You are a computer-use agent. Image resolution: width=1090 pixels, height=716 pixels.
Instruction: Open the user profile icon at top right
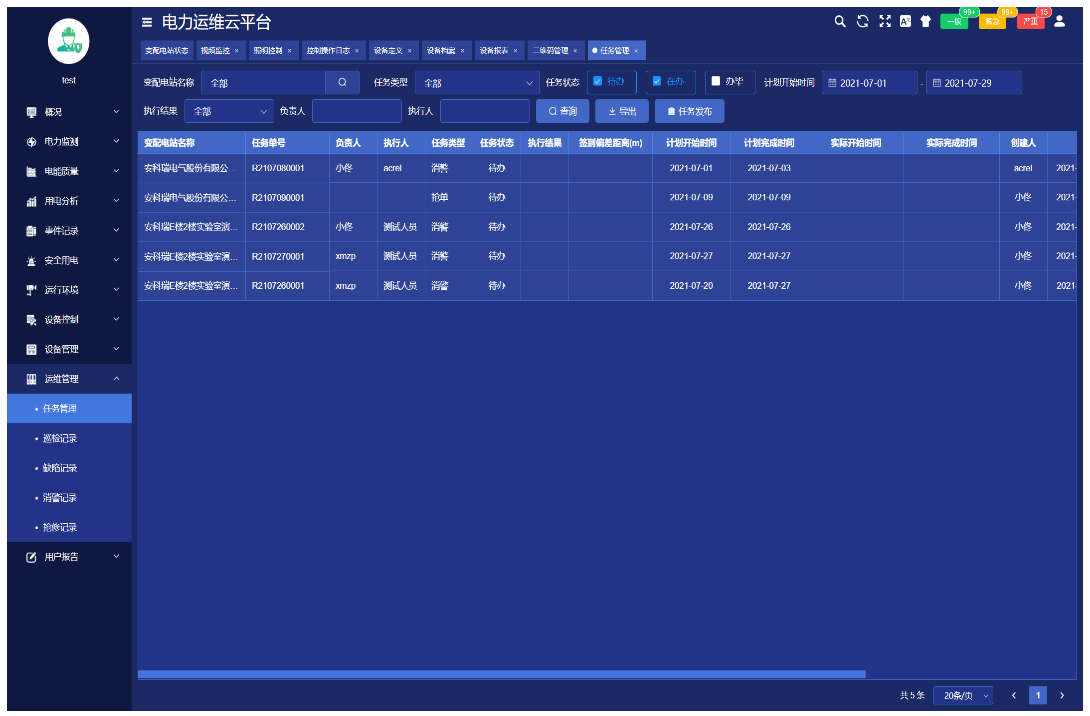click(x=1060, y=21)
